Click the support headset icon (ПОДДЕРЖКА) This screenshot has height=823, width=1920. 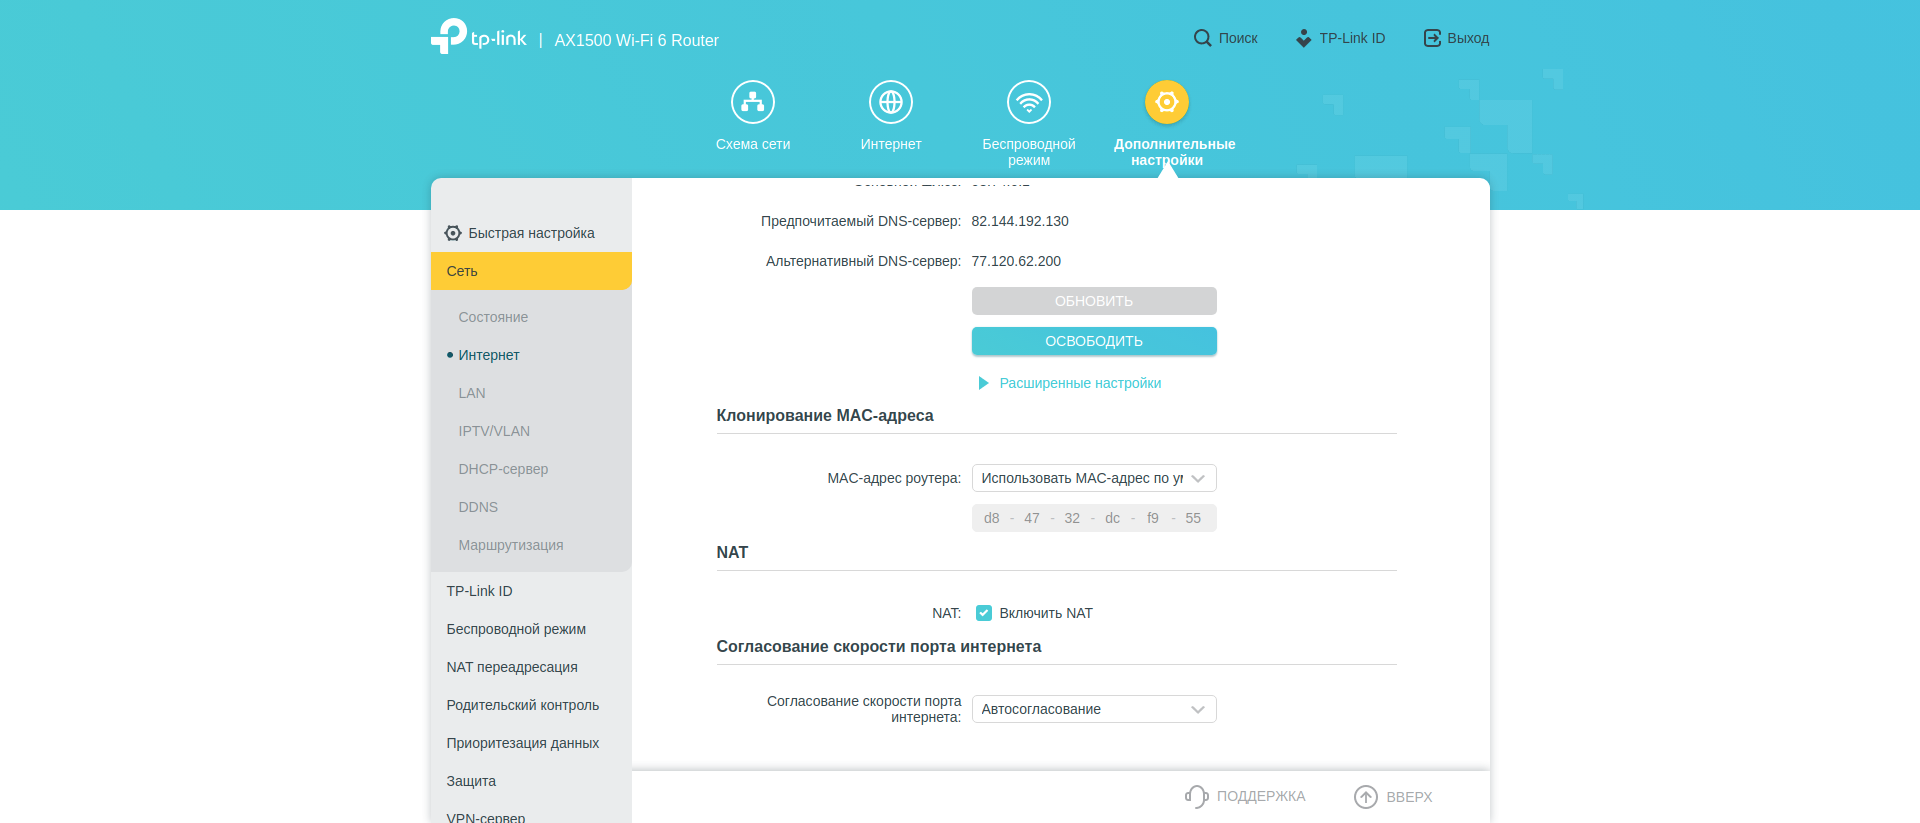point(1196,796)
